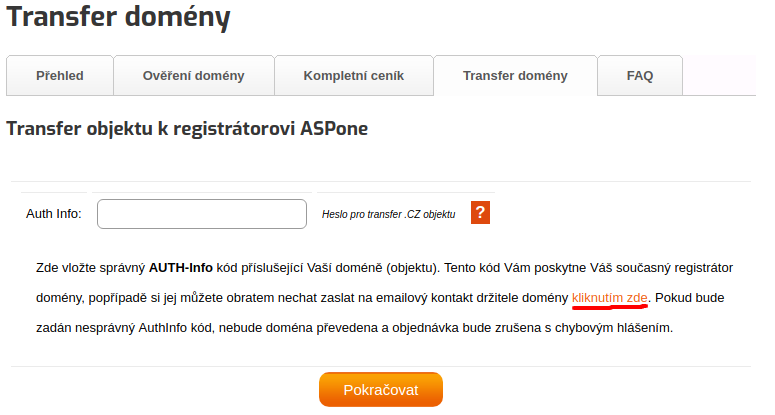Screen dimensions: 775x415
Task: Focus the Auth Info text field
Action: coord(201,214)
